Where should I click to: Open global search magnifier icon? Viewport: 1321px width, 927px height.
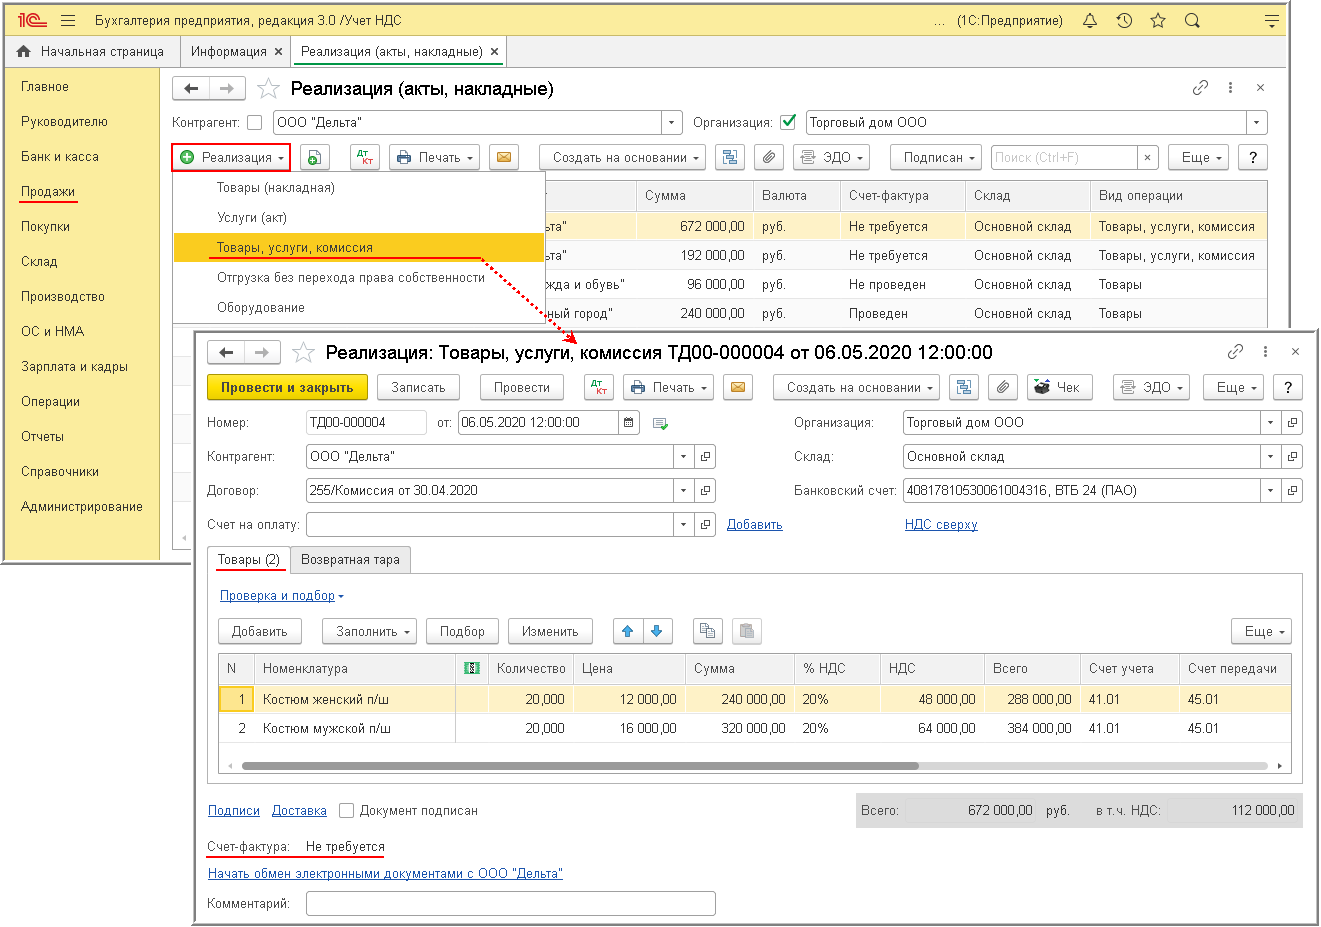click(1192, 20)
